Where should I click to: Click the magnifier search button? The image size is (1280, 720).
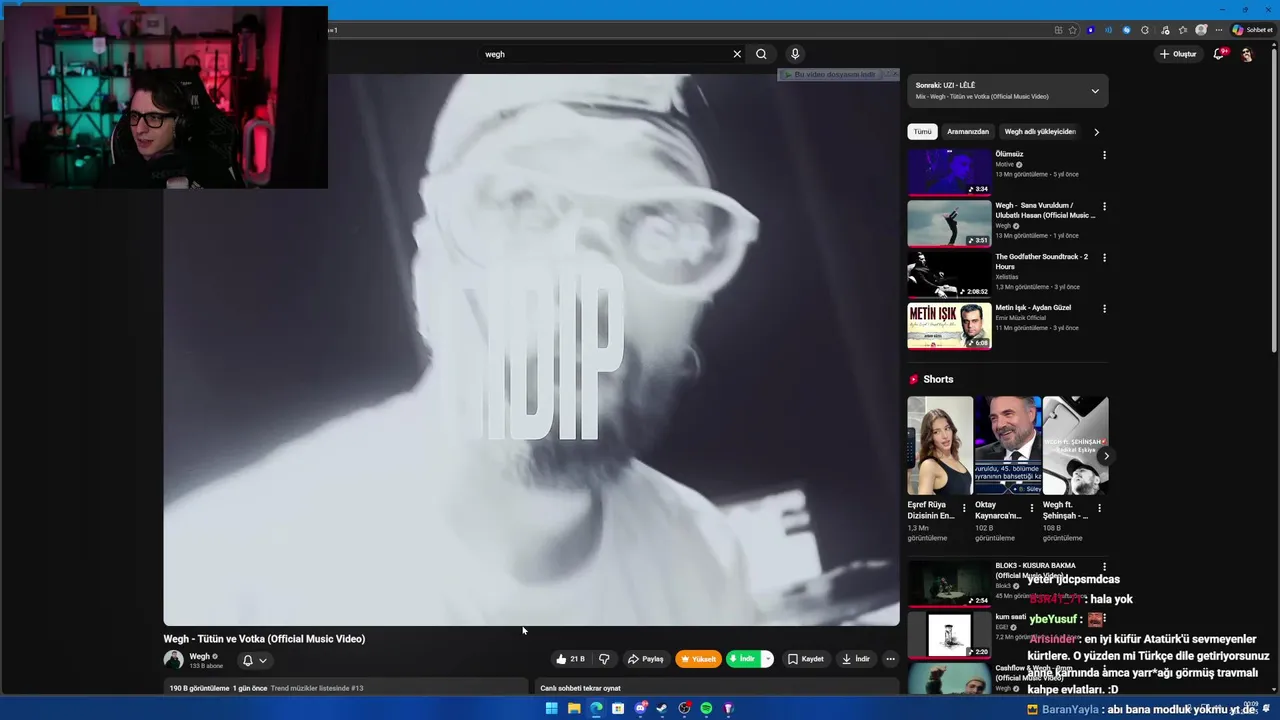pos(761,54)
